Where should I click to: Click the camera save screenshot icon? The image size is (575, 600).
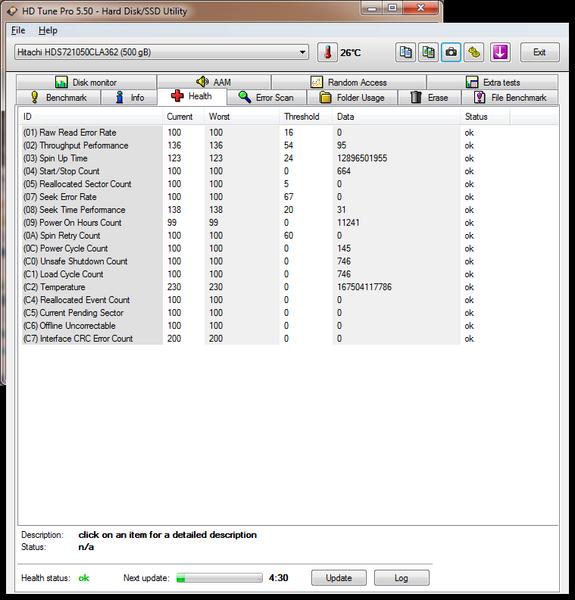click(x=451, y=52)
